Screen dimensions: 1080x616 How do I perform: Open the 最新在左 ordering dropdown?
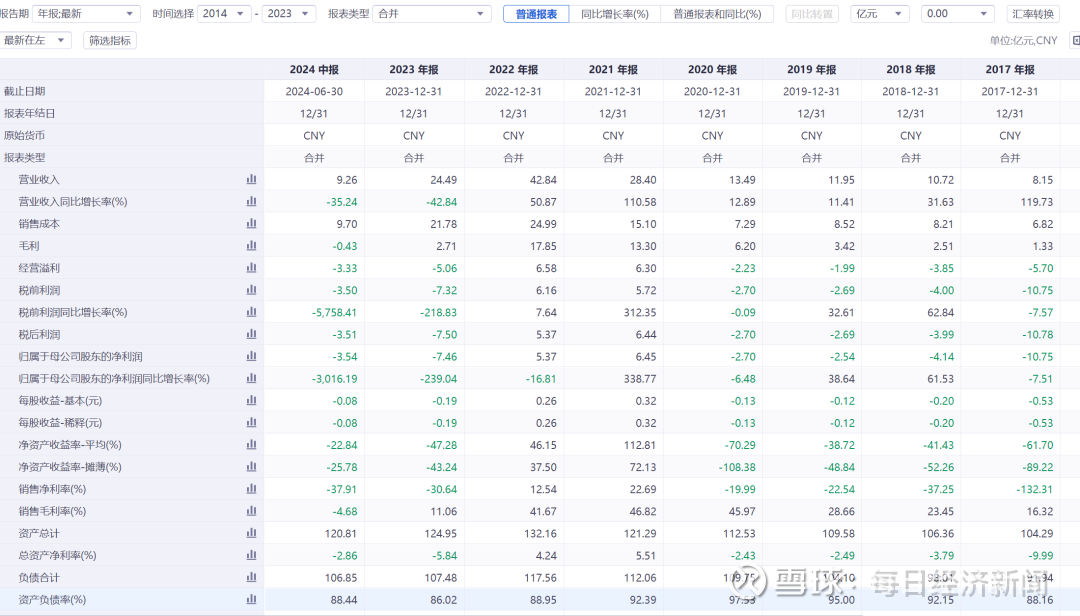[36, 40]
